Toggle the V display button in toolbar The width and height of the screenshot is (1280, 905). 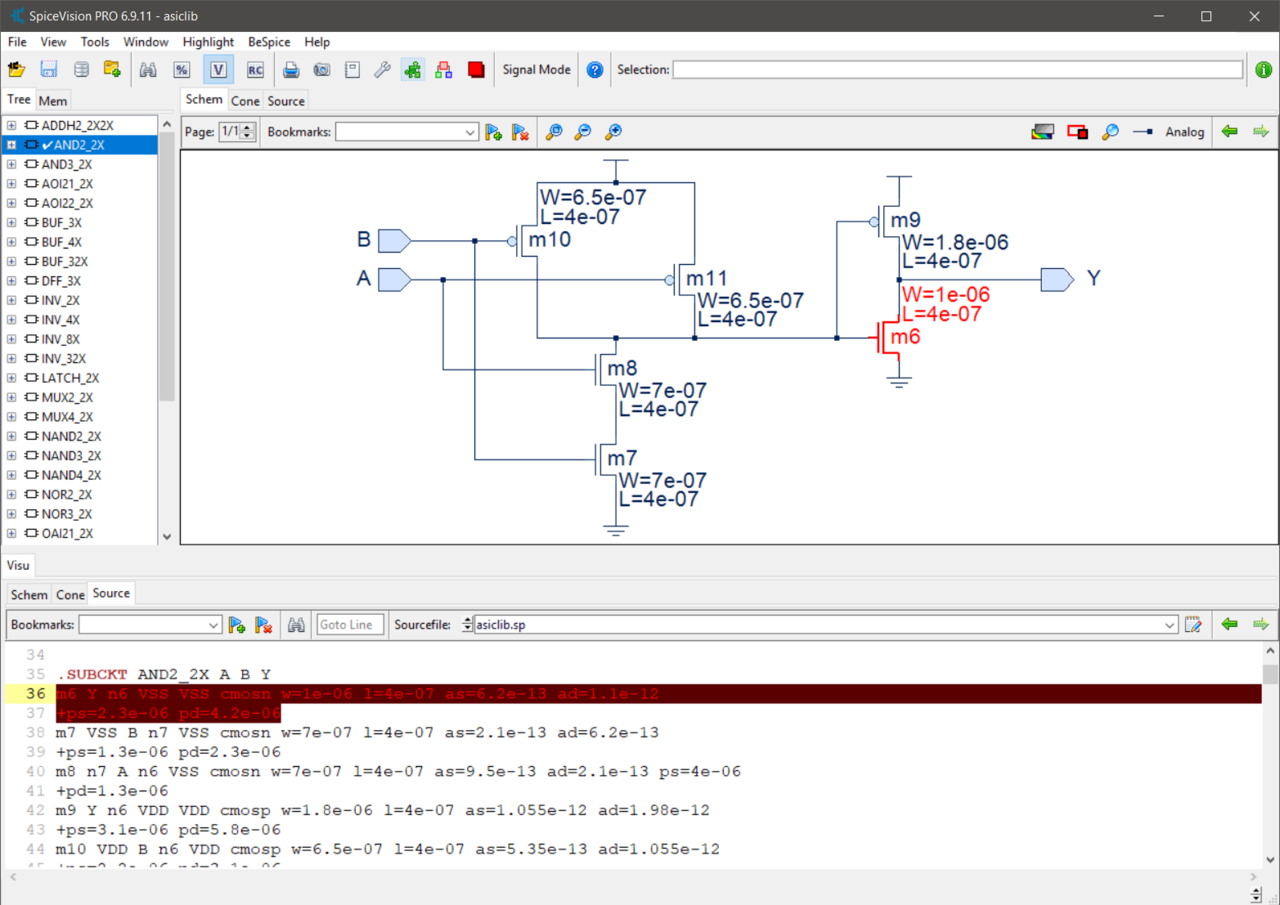tap(218, 70)
